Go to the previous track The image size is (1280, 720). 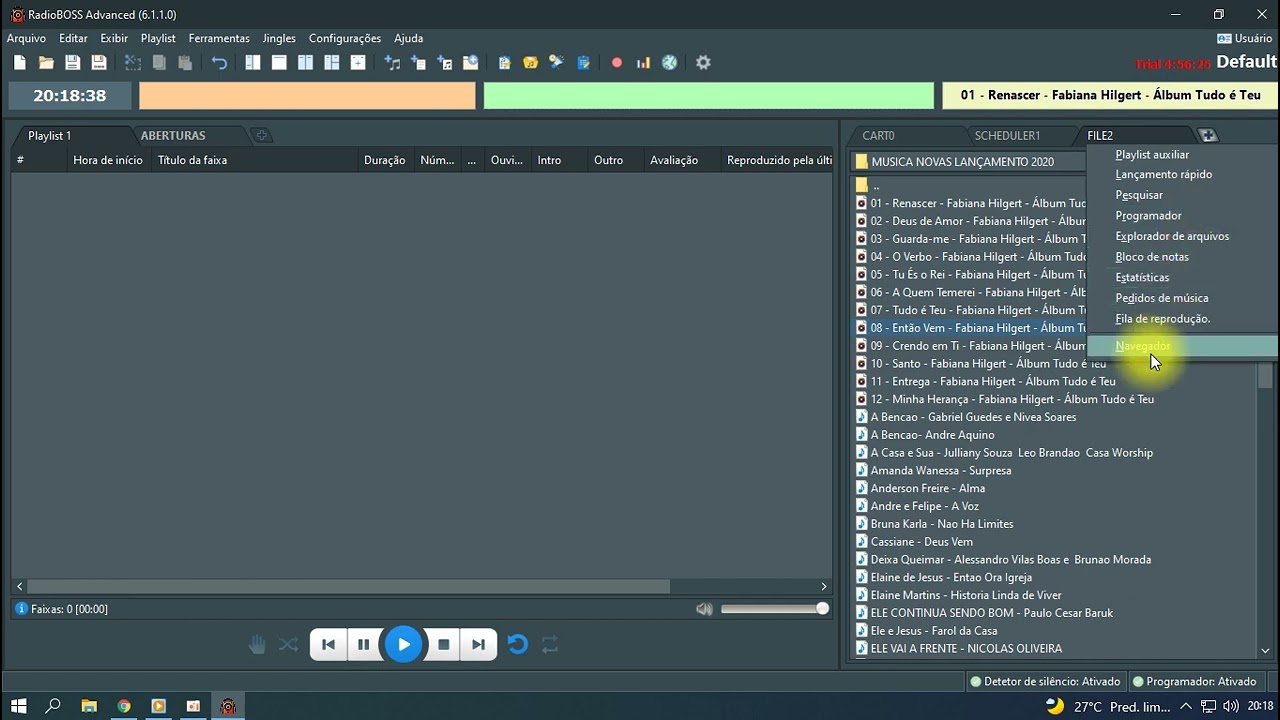[328, 644]
